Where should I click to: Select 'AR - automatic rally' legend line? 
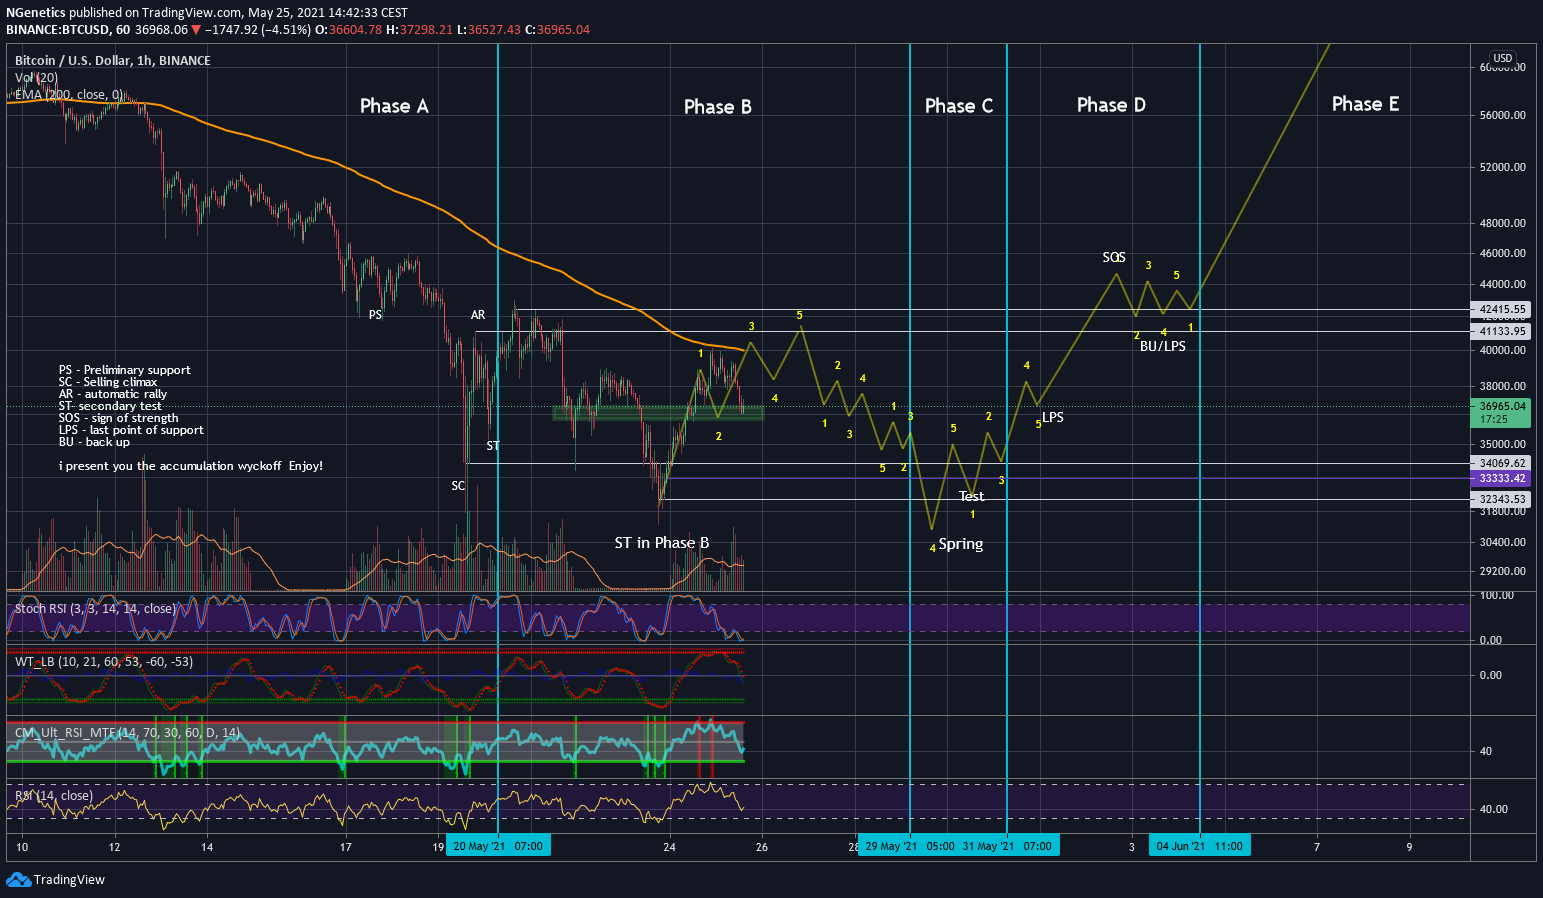click(x=112, y=394)
